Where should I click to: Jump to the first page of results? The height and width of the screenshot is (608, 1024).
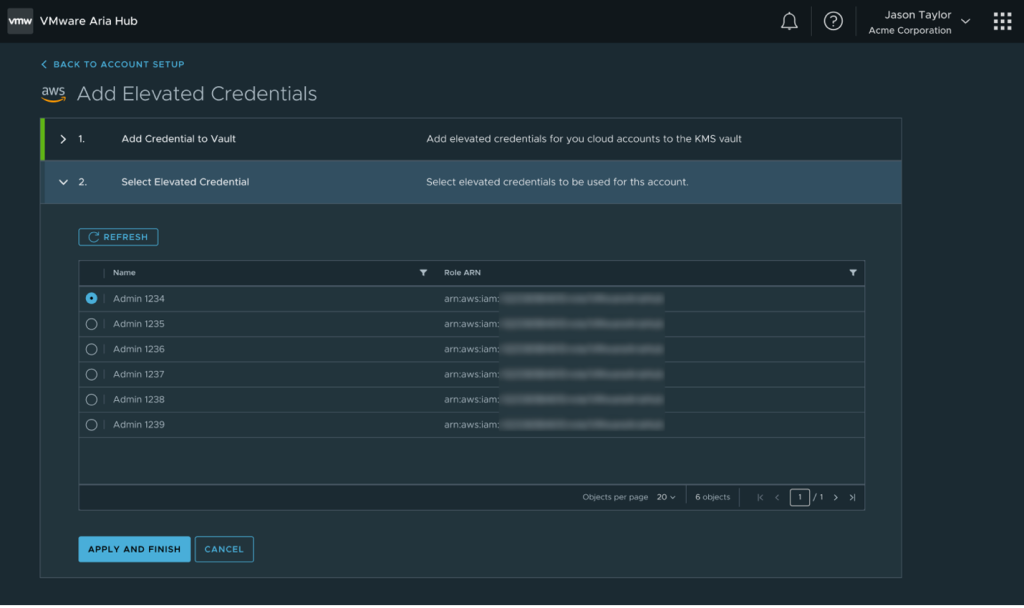point(760,497)
